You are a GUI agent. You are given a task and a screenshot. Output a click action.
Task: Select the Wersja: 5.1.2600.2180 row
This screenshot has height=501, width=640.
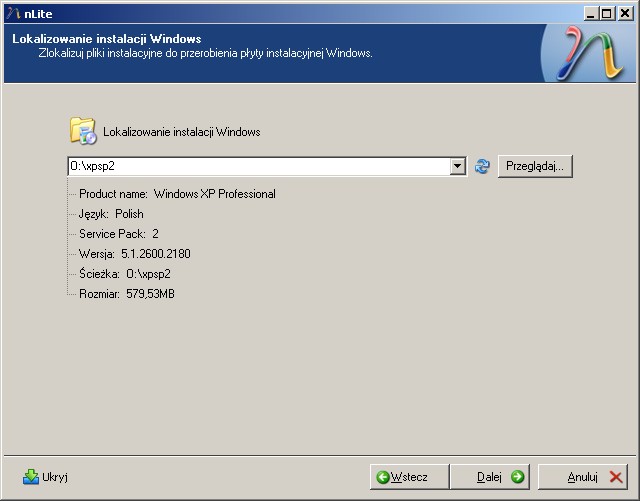[x=135, y=254]
